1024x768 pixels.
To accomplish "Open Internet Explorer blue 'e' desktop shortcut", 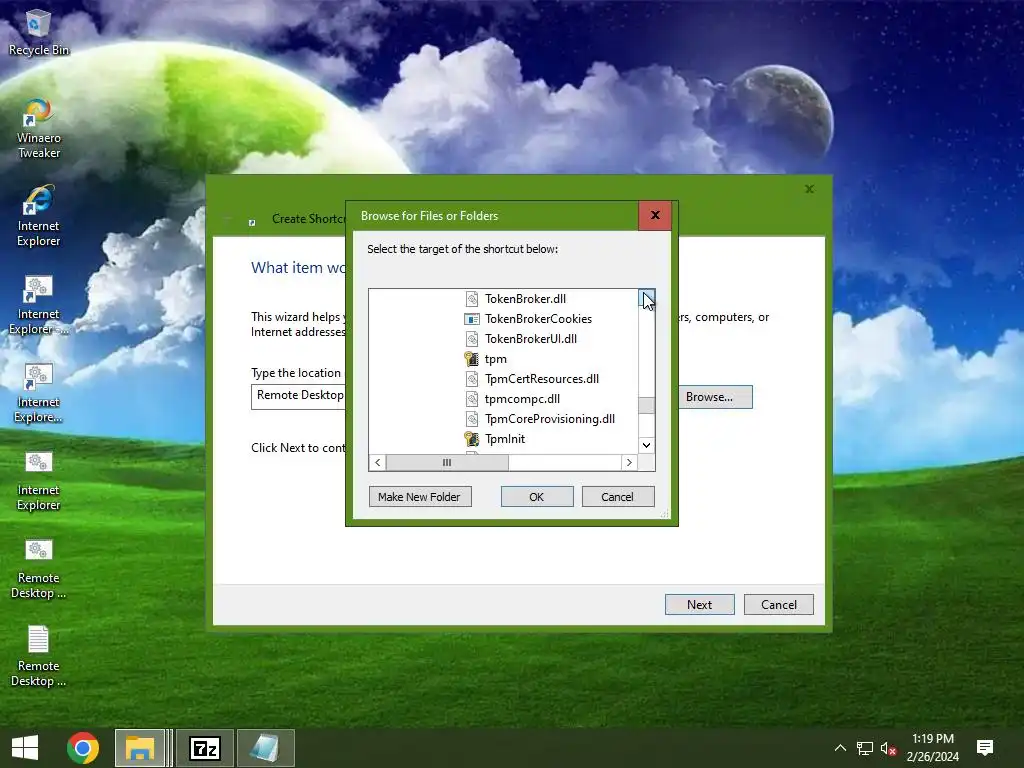I will tap(39, 216).
